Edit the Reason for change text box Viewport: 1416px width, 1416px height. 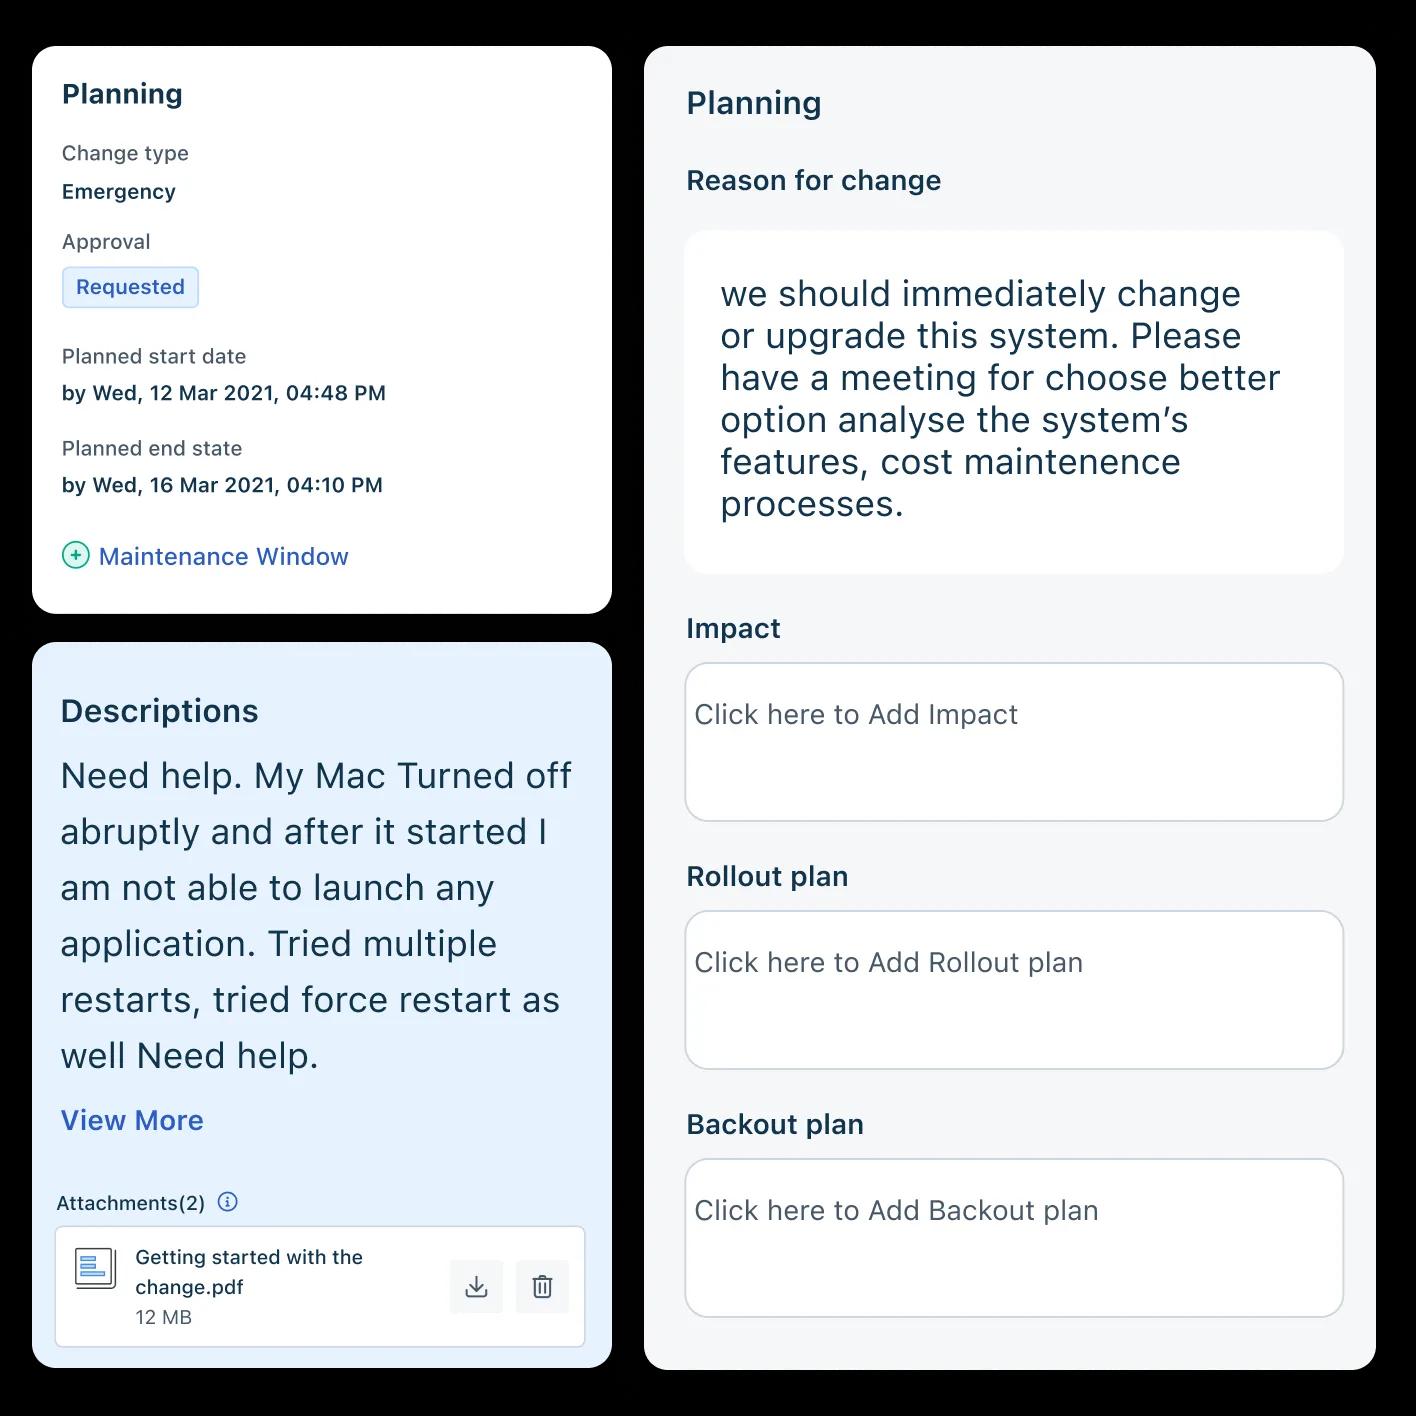[x=1014, y=402]
